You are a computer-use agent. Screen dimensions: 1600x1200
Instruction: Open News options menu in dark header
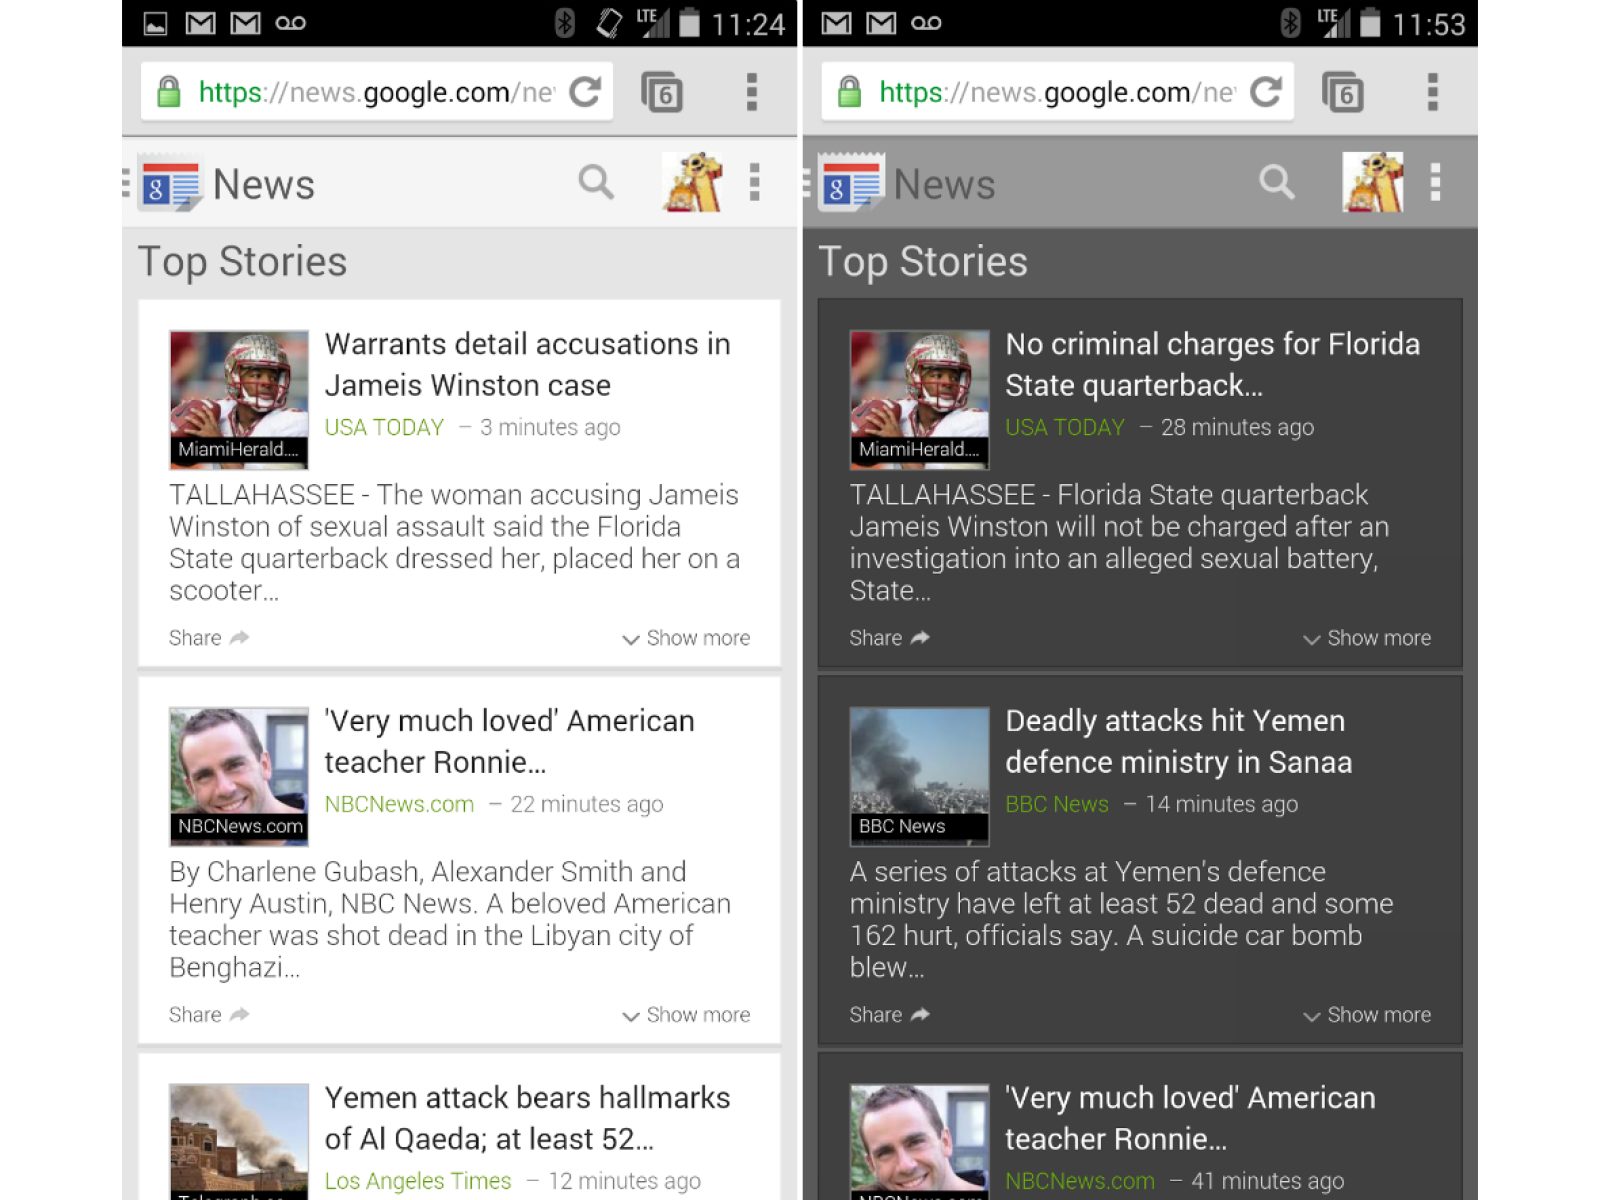(x=1436, y=182)
